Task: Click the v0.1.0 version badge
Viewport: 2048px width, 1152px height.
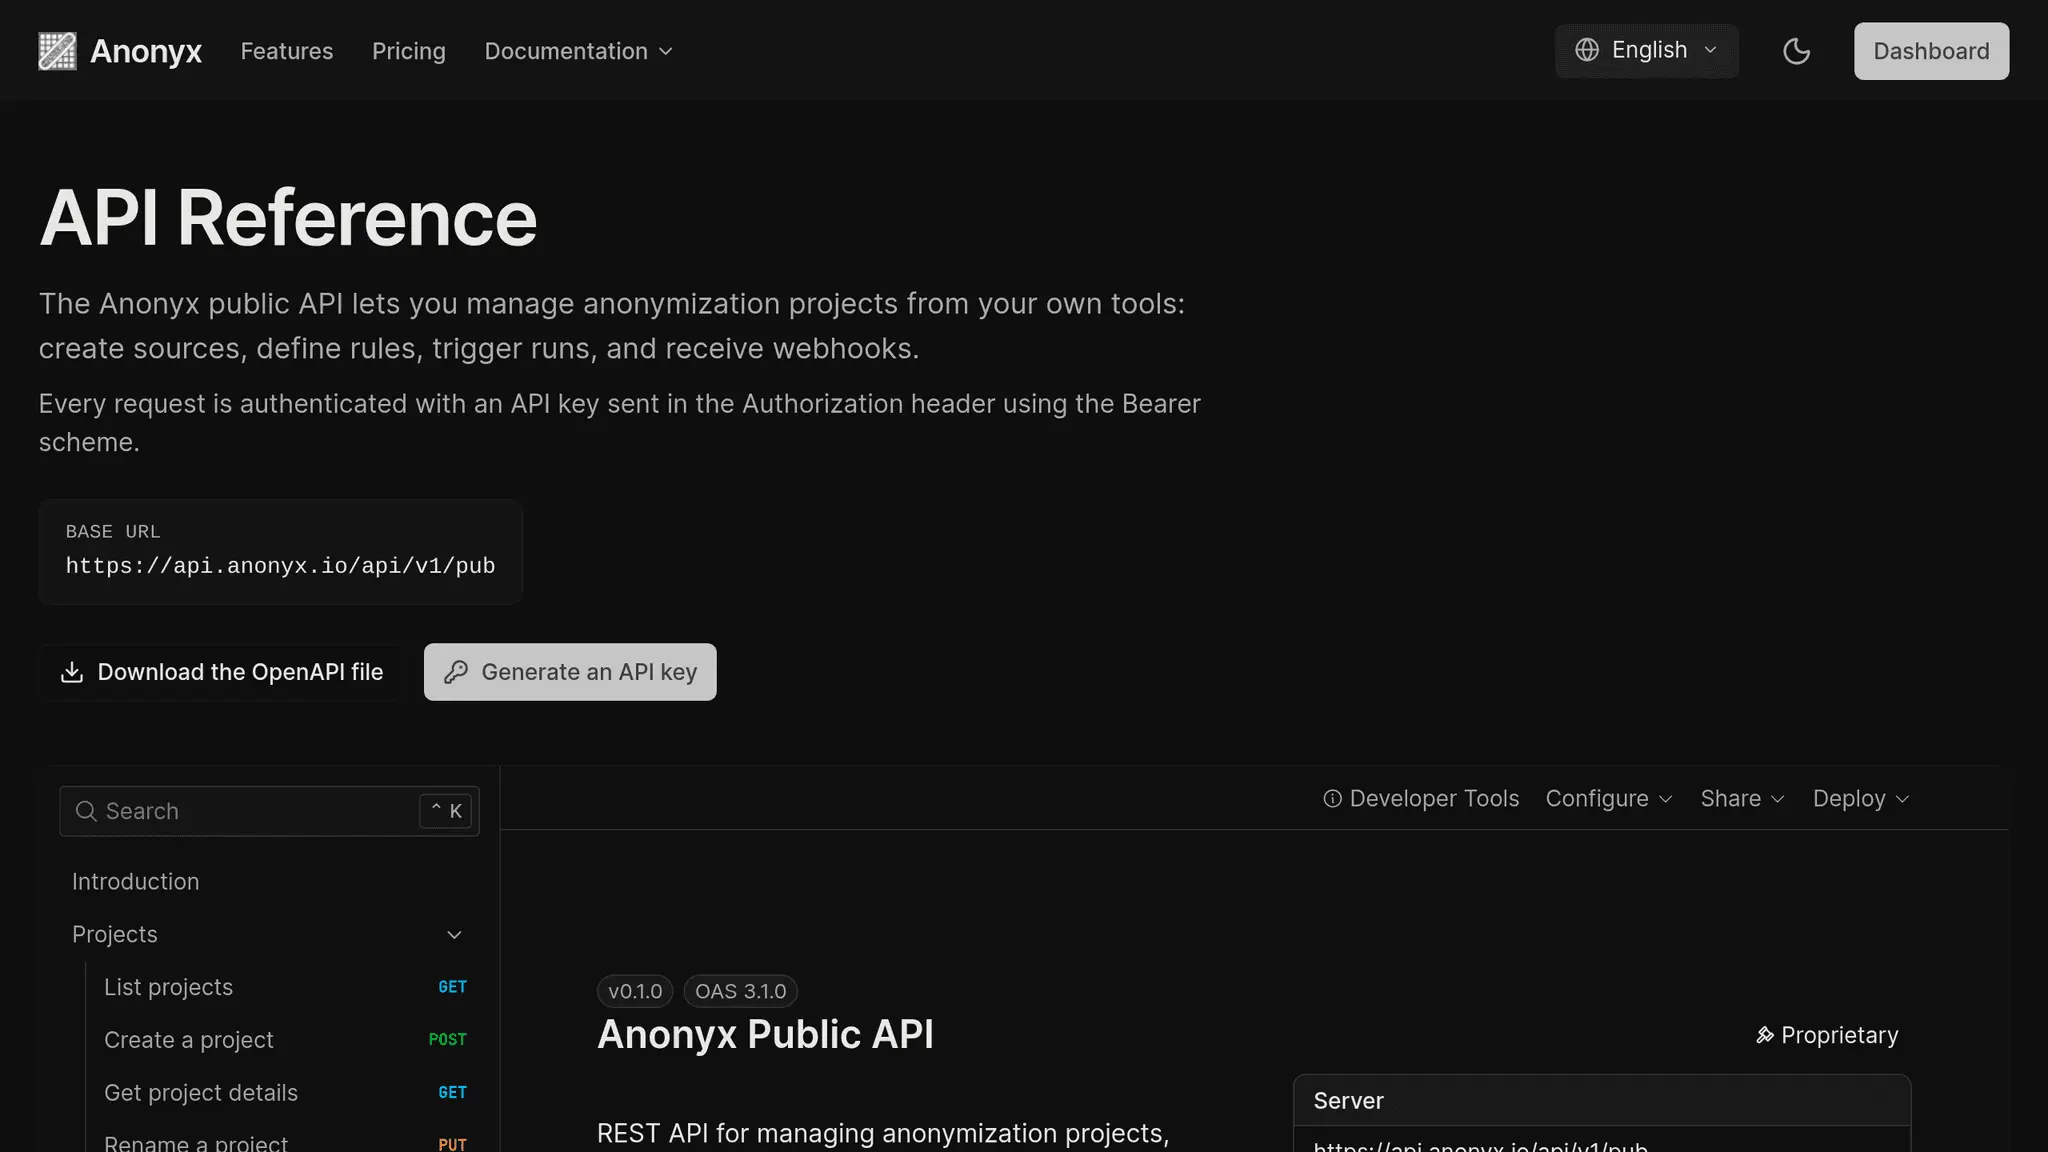Action: point(635,991)
